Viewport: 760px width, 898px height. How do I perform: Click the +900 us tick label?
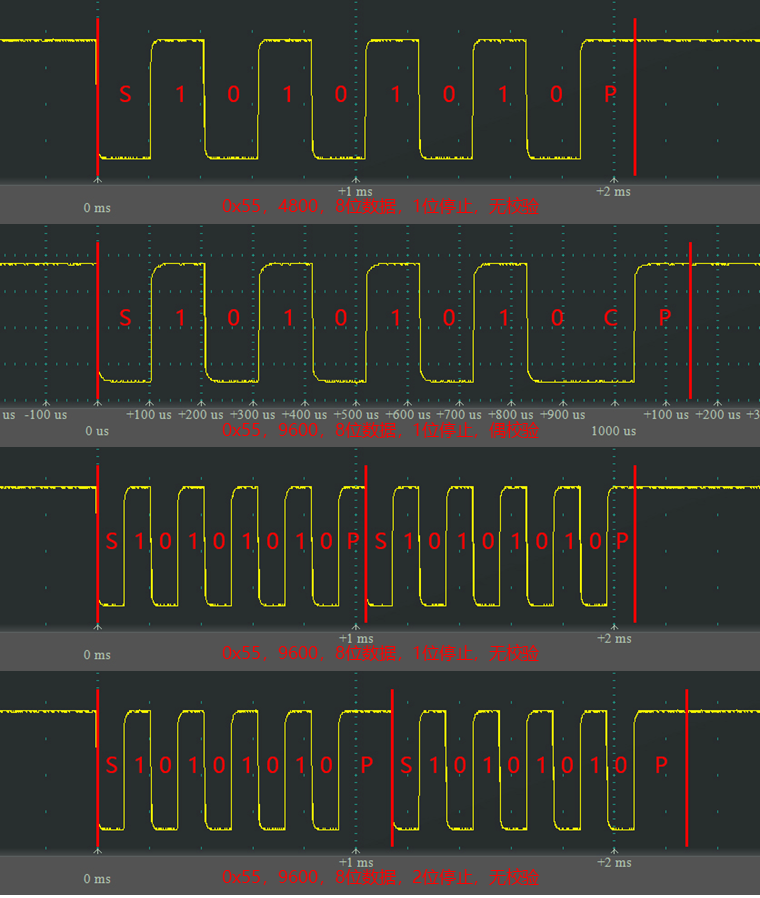tap(563, 414)
